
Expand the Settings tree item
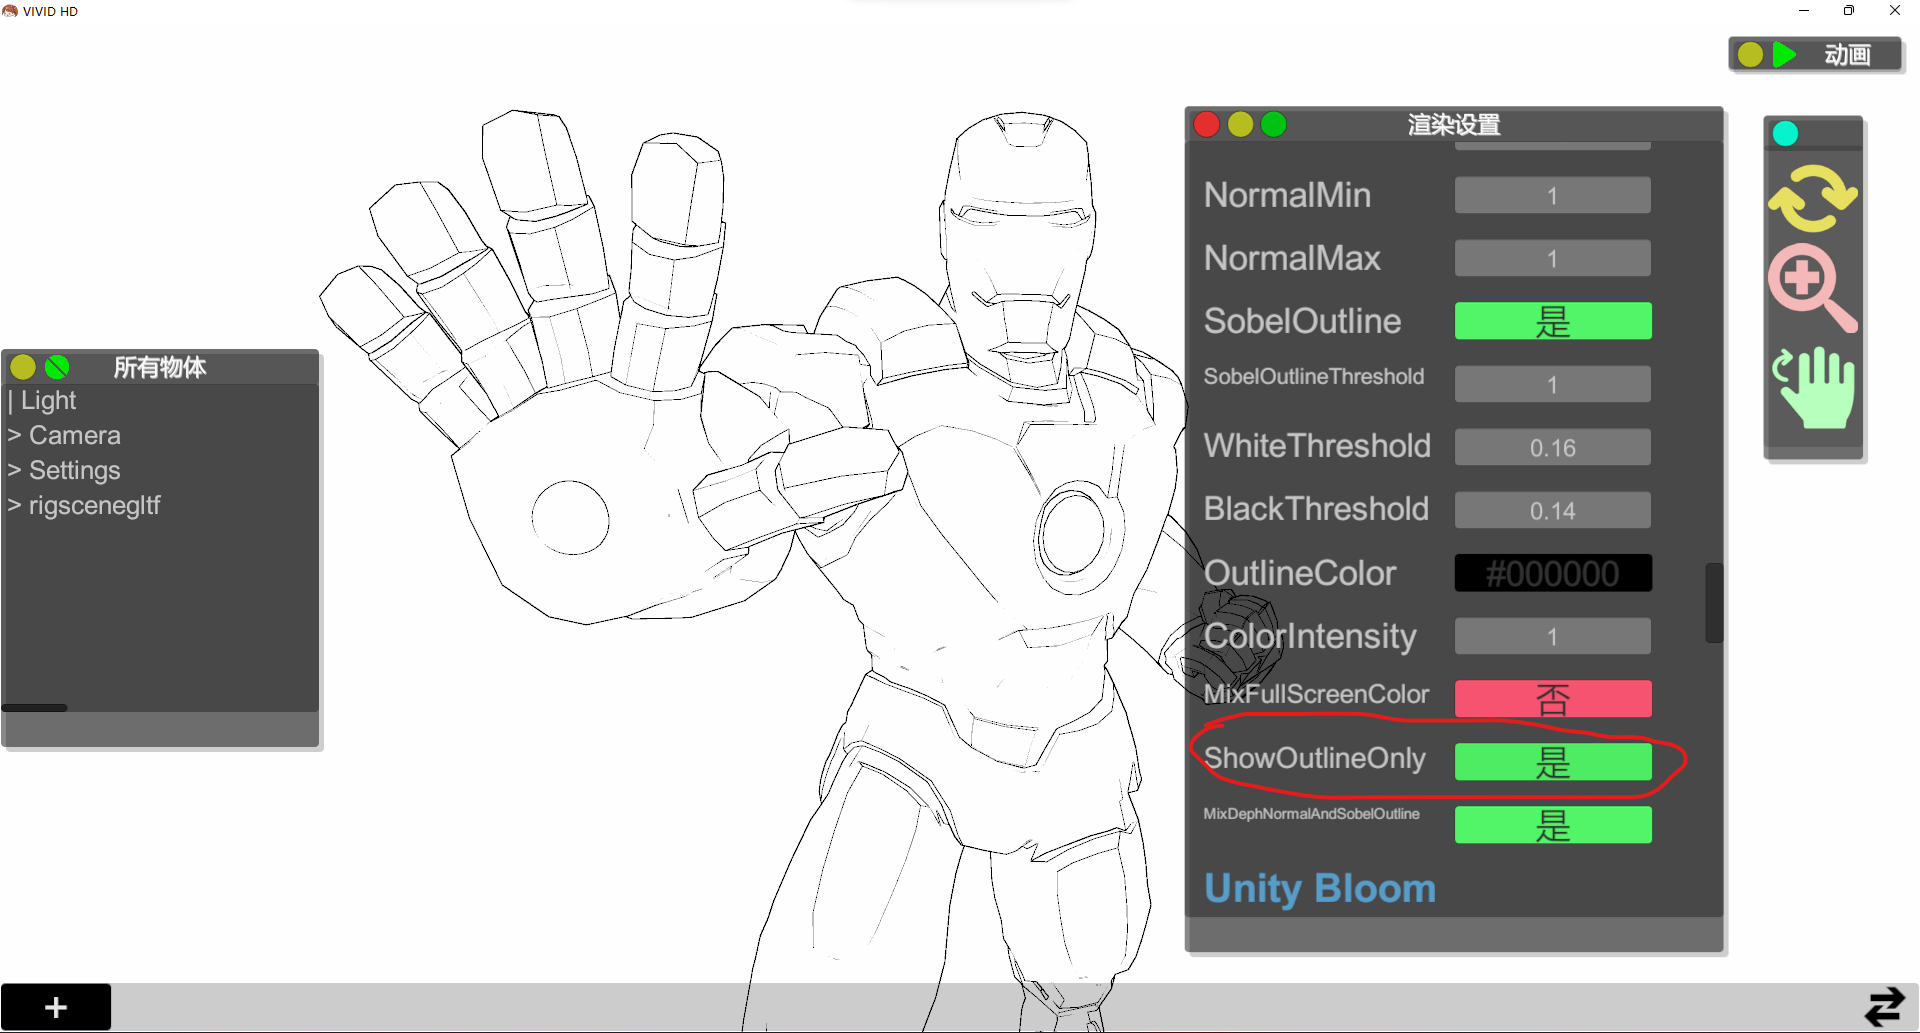pos(14,470)
